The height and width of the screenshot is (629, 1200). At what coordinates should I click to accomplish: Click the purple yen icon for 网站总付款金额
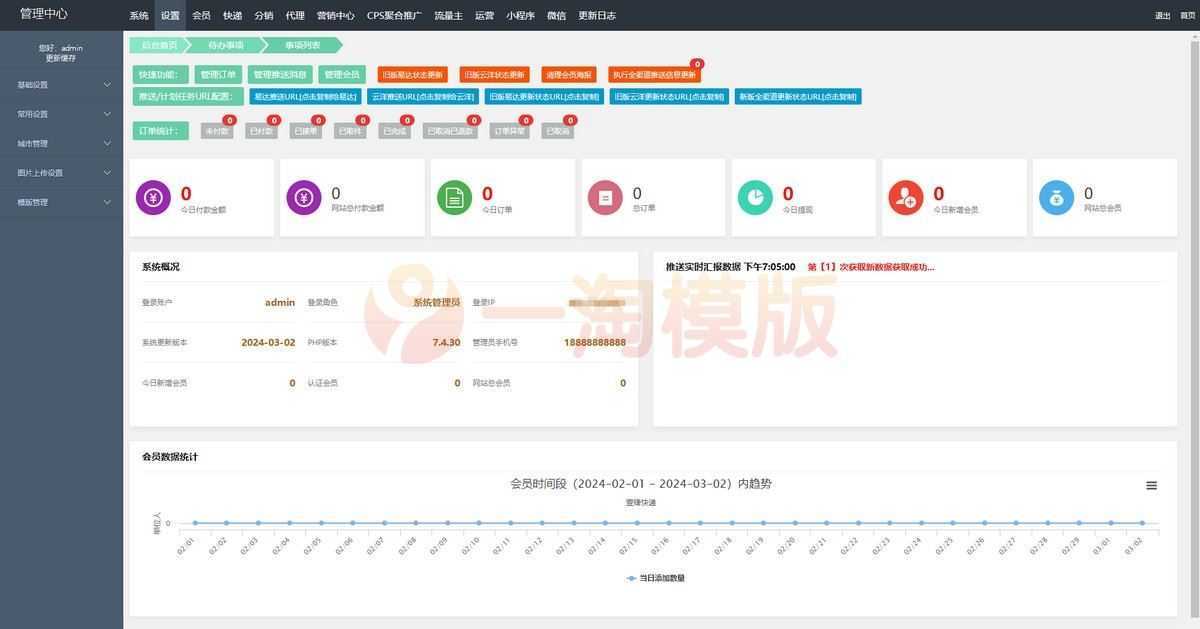click(x=304, y=197)
